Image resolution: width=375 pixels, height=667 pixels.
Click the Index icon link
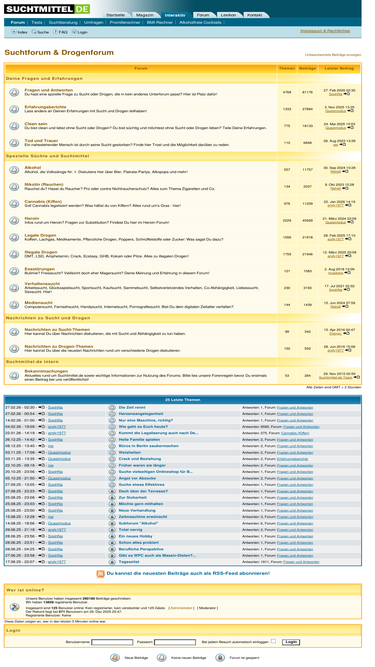click(14, 32)
